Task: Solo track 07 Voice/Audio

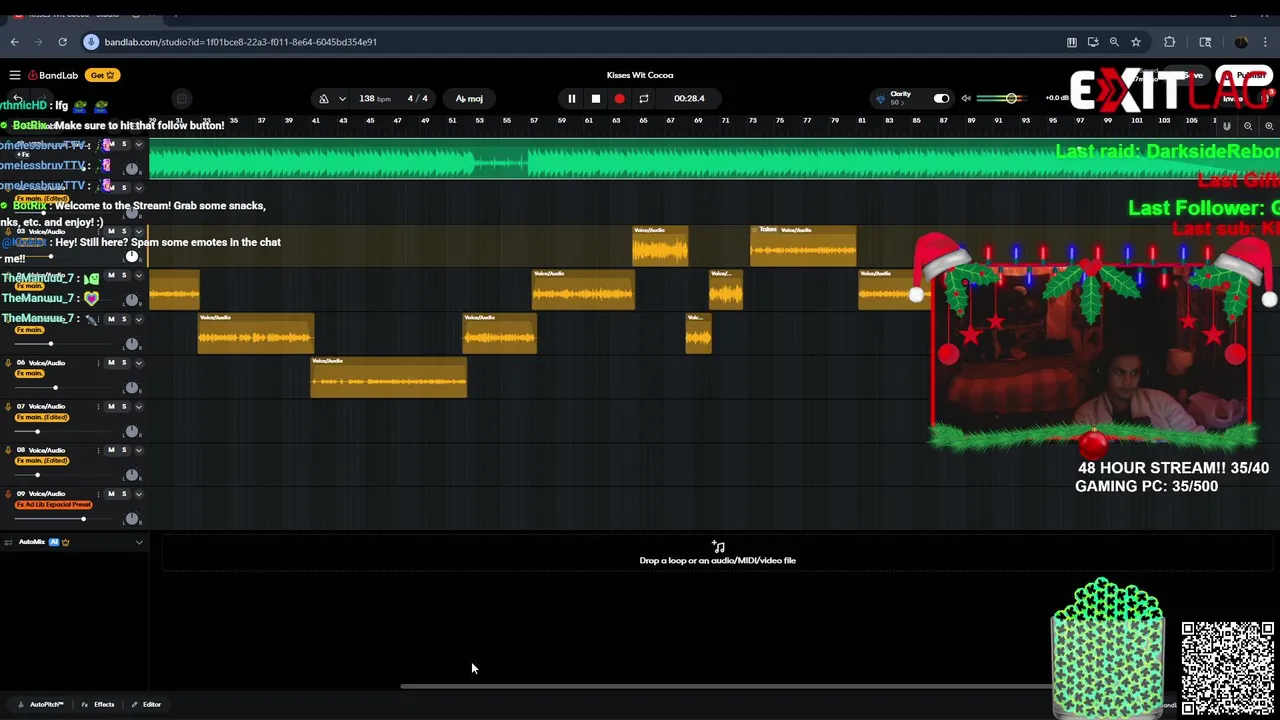Action: 124,407
